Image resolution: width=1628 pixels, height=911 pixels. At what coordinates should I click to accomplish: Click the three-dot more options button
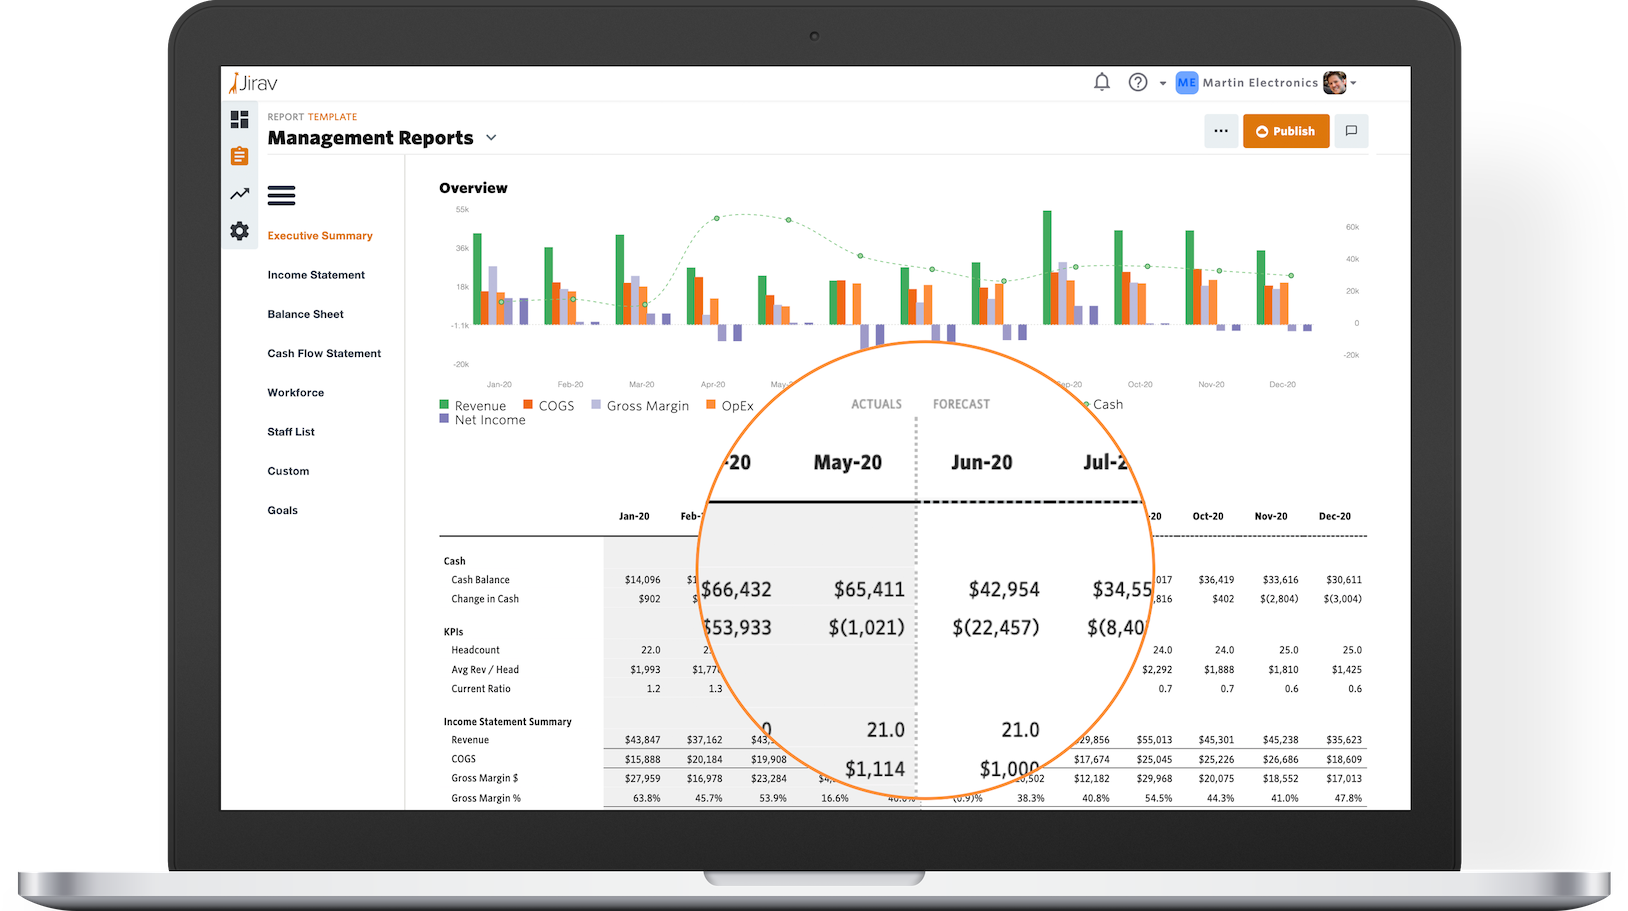pyautogui.click(x=1221, y=131)
